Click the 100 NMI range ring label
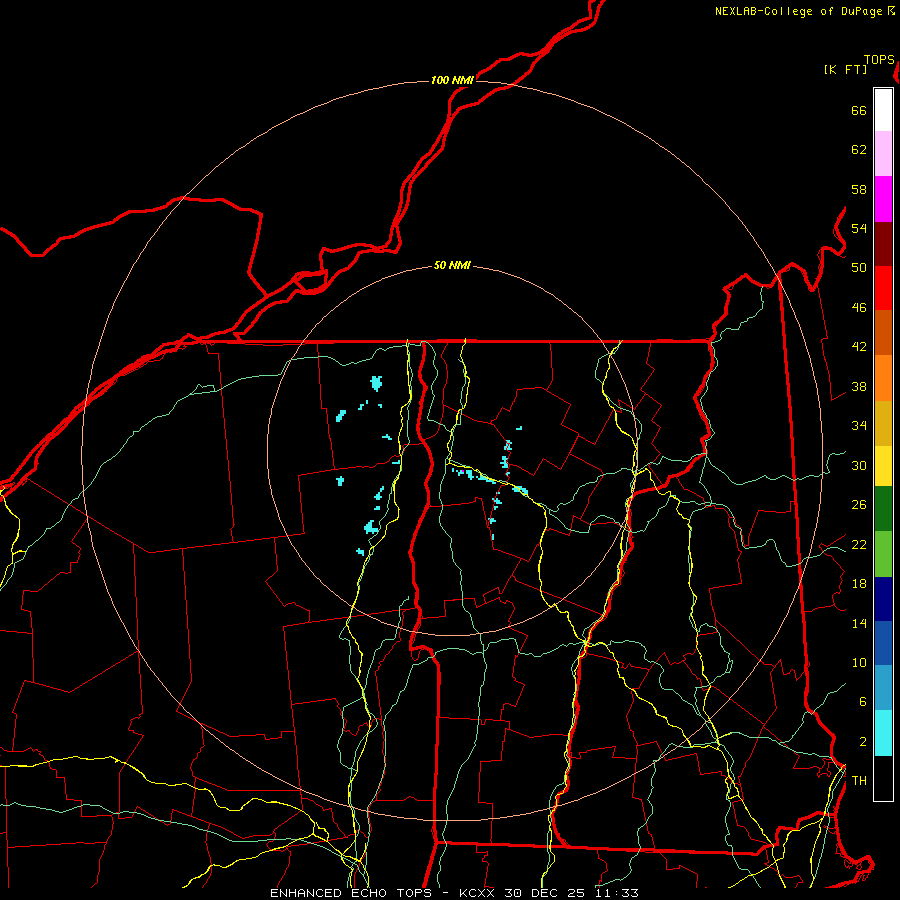Image resolution: width=900 pixels, height=900 pixels. click(452, 80)
